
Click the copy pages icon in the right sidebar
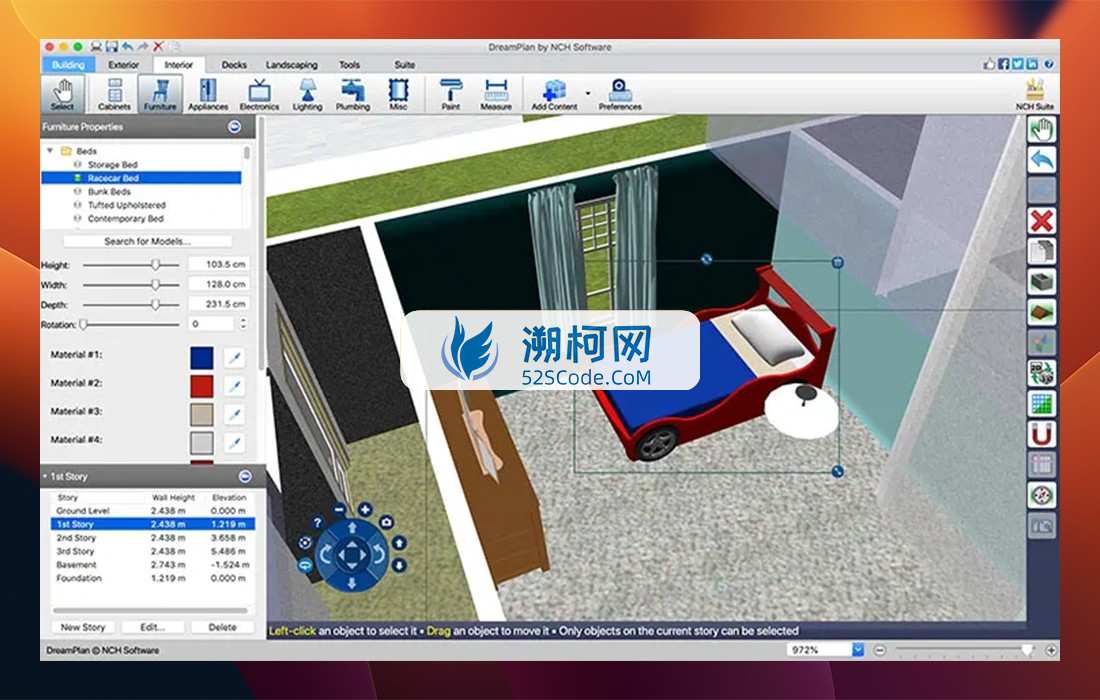point(1042,251)
